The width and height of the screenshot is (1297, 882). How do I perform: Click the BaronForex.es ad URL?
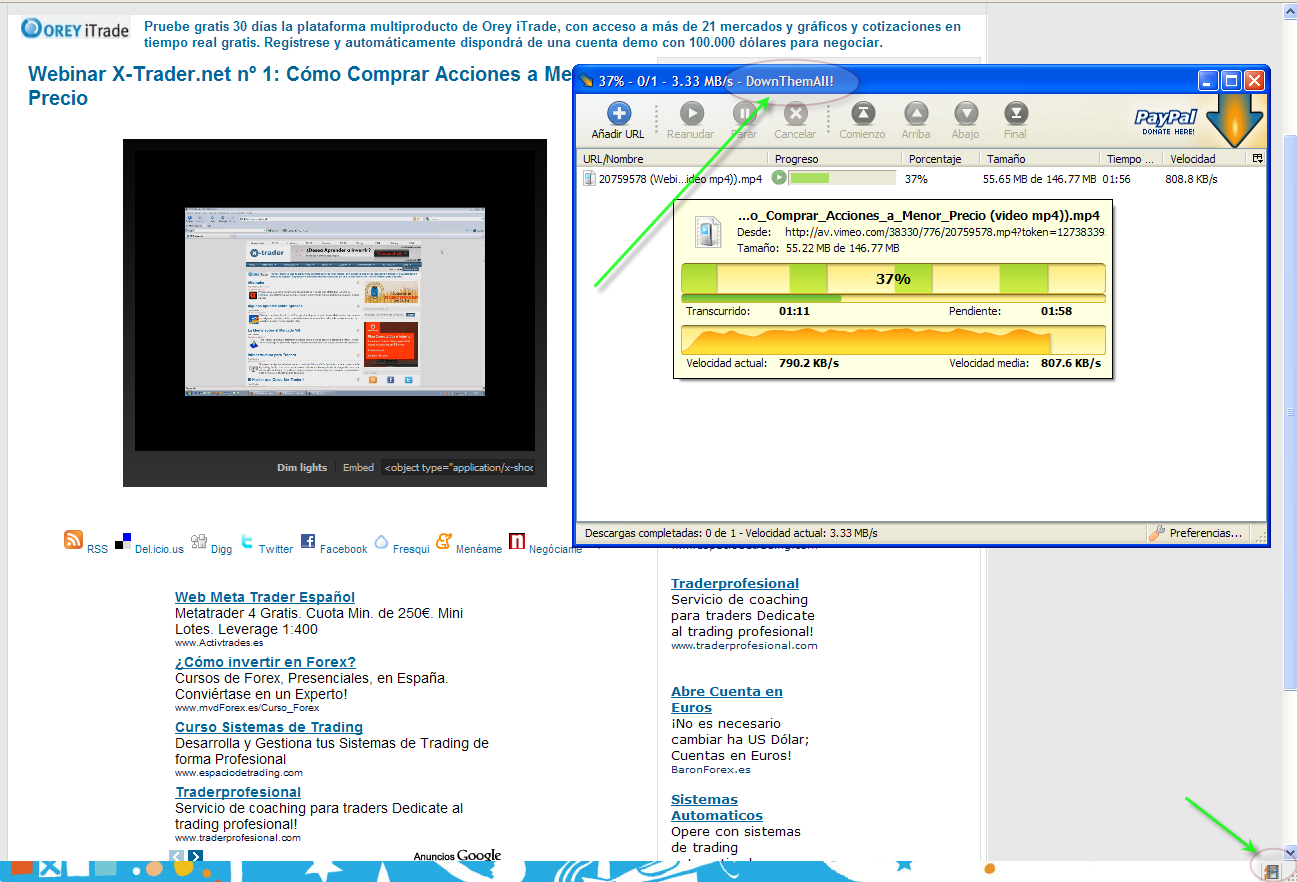pos(711,769)
